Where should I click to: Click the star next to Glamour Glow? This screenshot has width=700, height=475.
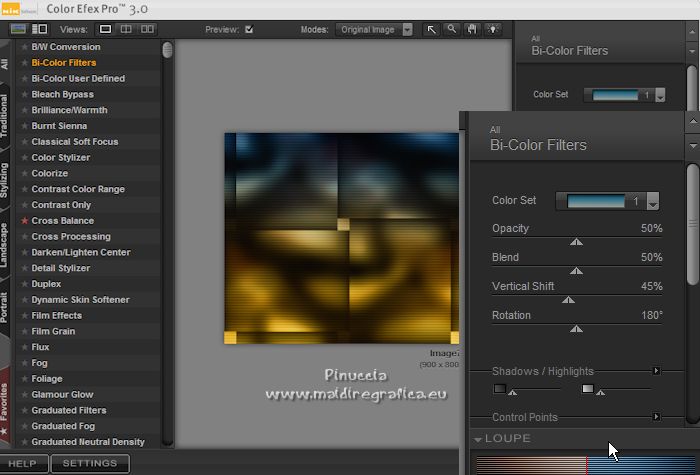coord(25,395)
